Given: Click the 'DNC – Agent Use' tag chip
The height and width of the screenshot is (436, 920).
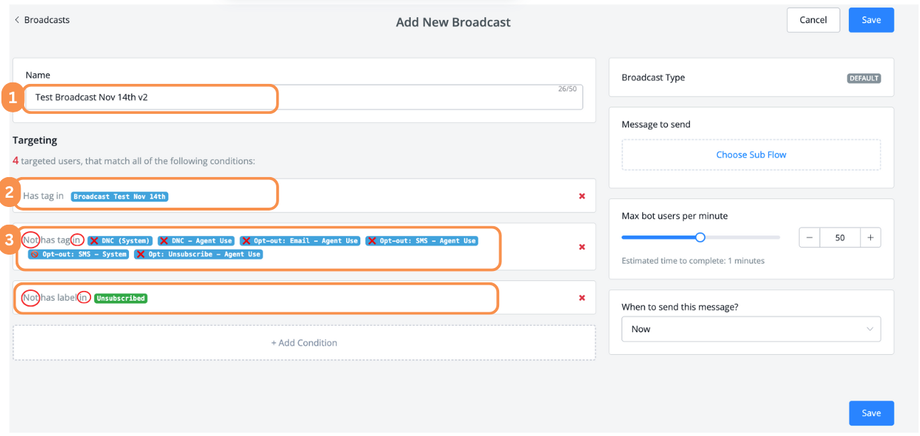Looking at the screenshot, I should coord(197,241).
